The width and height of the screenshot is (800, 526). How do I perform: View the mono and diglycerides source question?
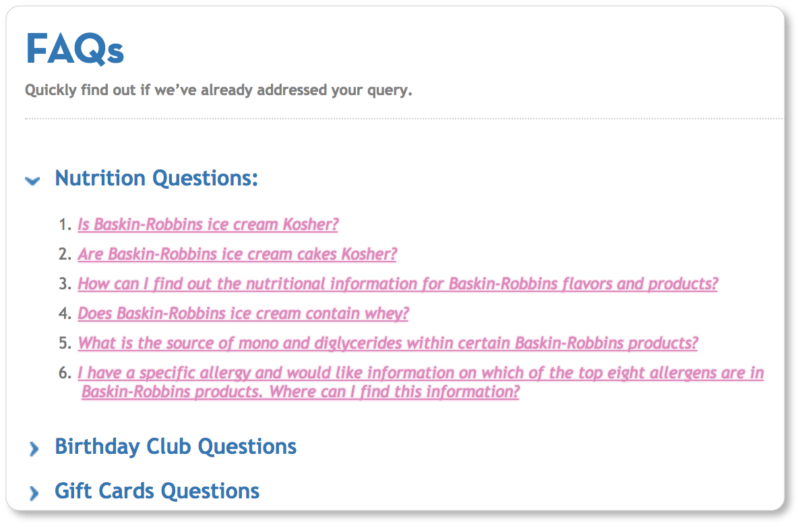pyautogui.click(x=387, y=343)
